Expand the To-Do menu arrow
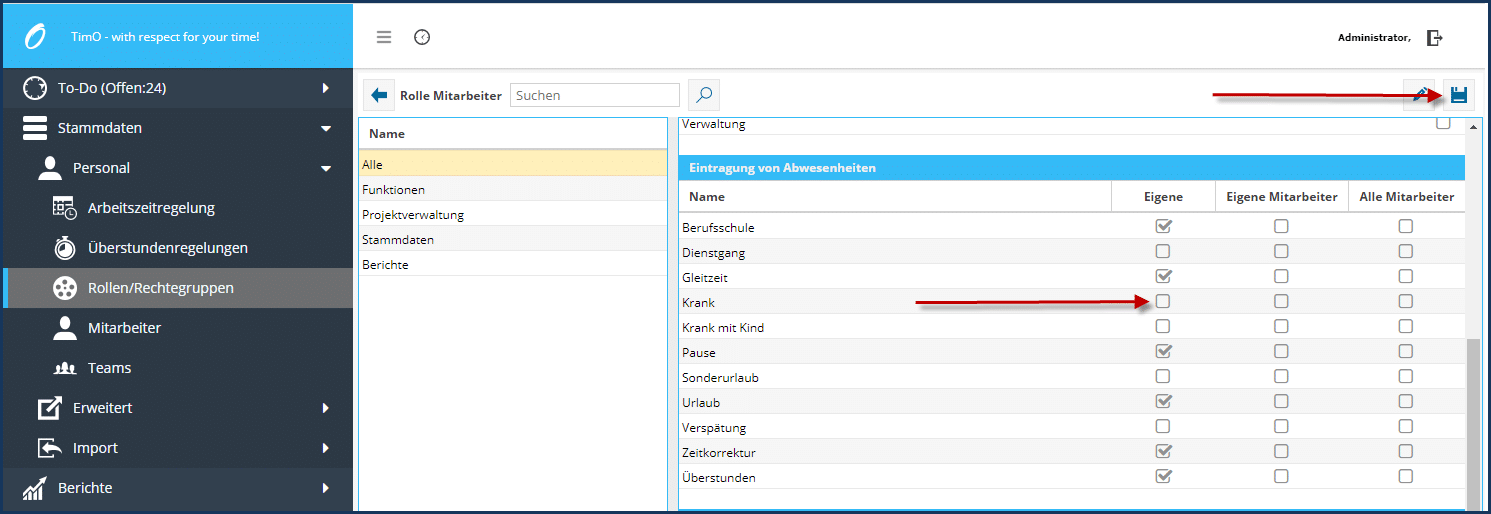Image resolution: width=1491 pixels, height=514 pixels. pyautogui.click(x=325, y=88)
